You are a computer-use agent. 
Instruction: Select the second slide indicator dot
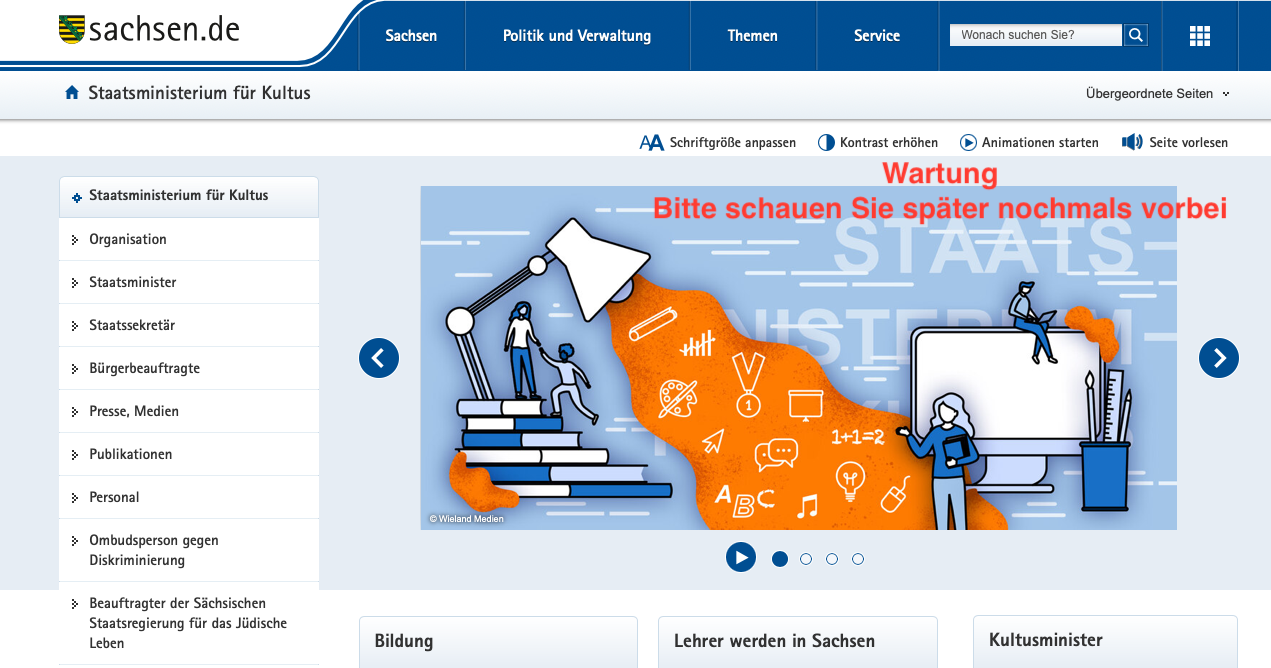tap(806, 559)
